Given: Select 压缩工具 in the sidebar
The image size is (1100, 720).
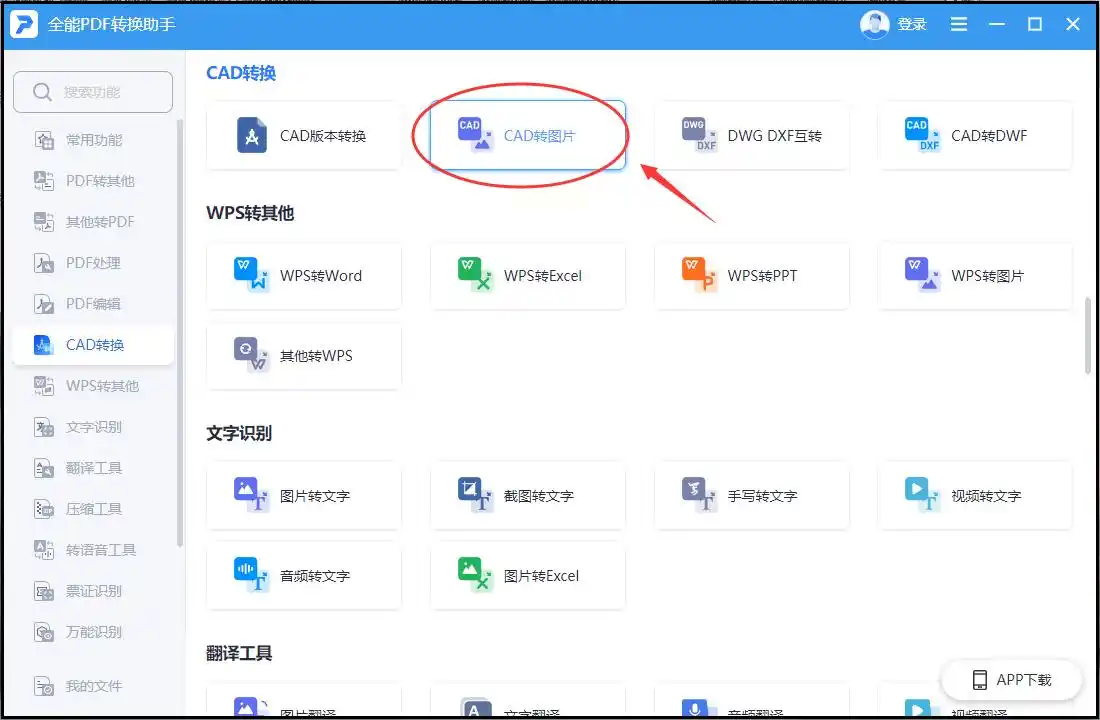Looking at the screenshot, I should coord(93,509).
